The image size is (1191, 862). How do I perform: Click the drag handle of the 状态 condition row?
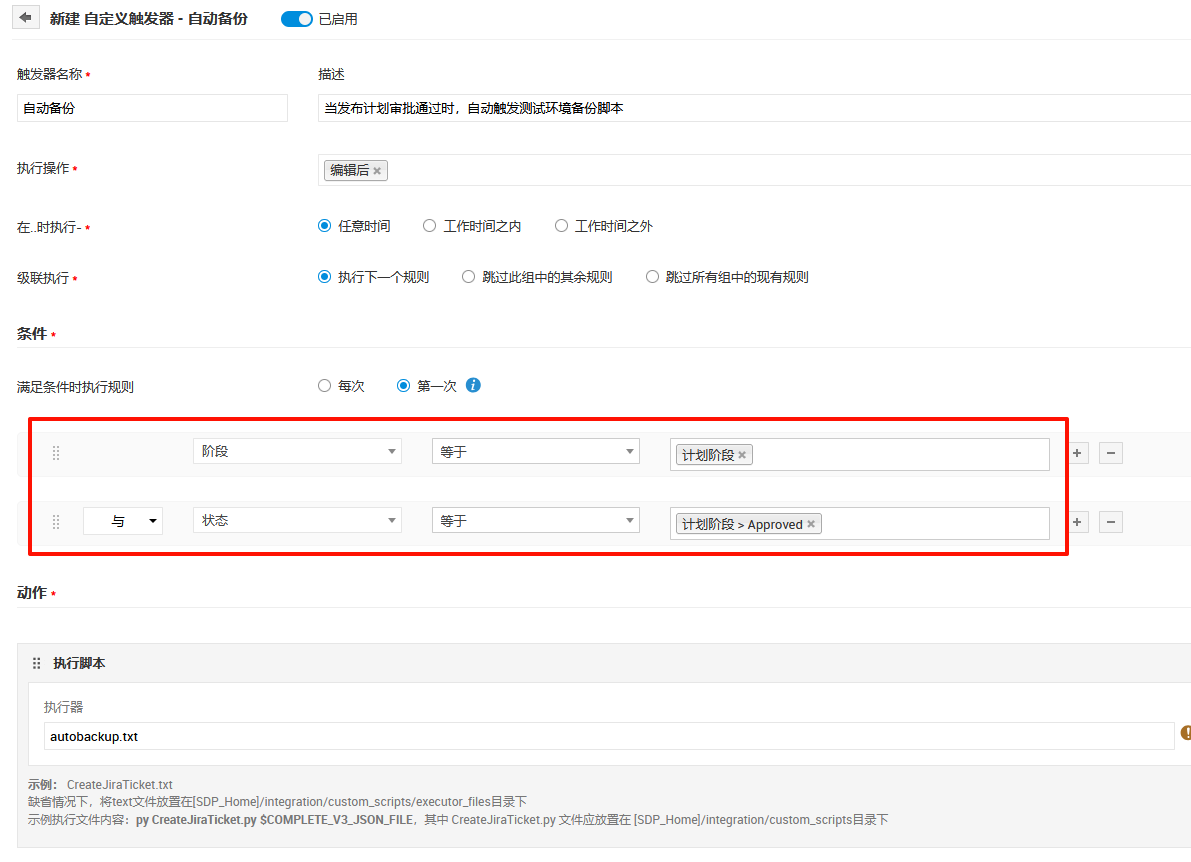[x=56, y=521]
